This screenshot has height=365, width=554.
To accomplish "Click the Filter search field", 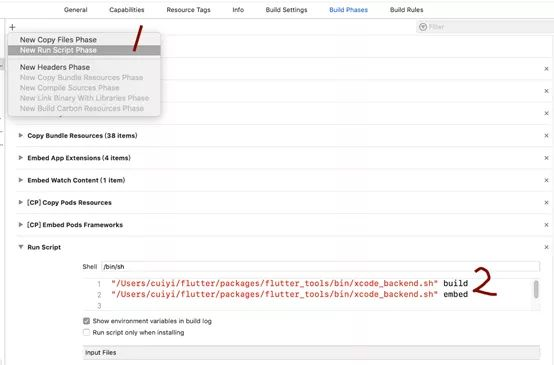I will point(485,27).
